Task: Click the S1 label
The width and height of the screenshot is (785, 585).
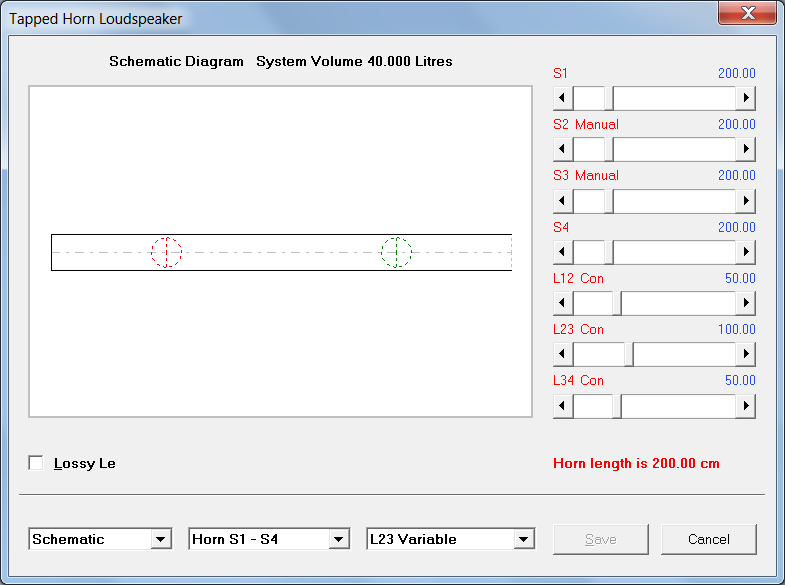Action: coord(560,73)
